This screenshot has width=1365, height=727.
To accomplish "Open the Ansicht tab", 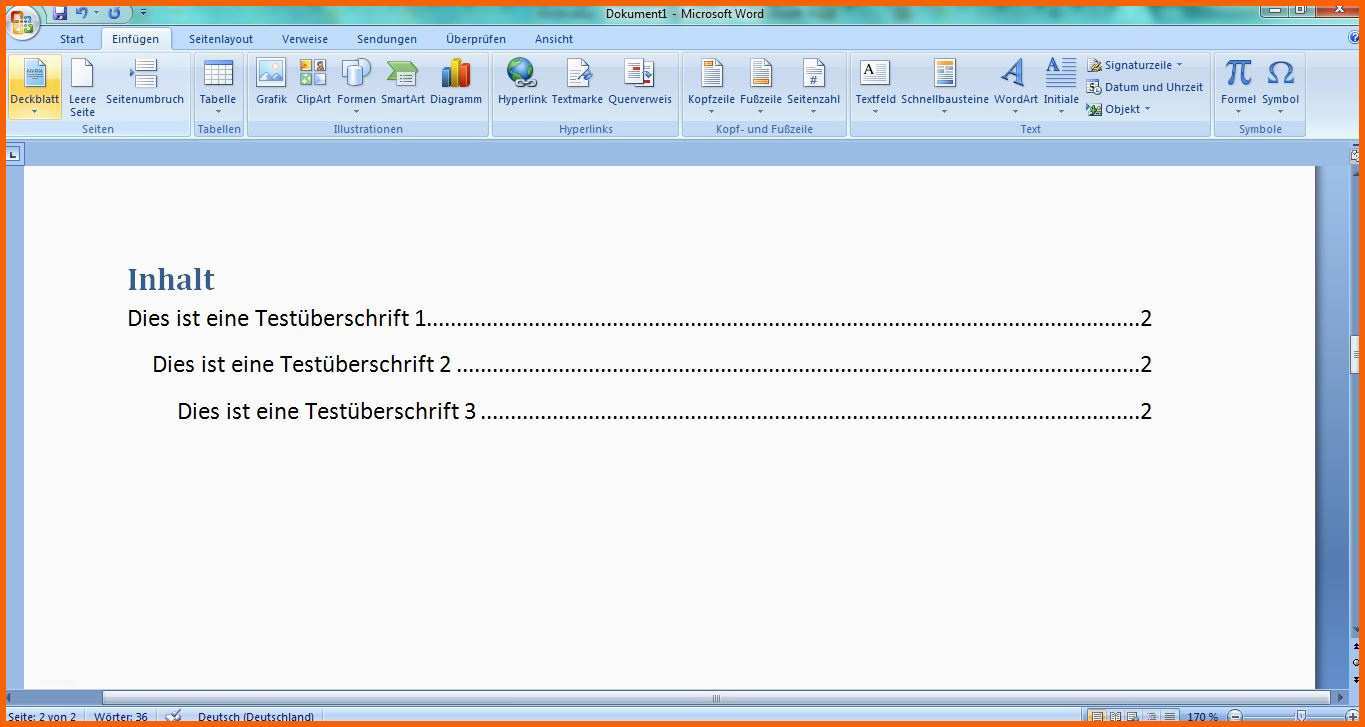I will pyautogui.click(x=554, y=39).
